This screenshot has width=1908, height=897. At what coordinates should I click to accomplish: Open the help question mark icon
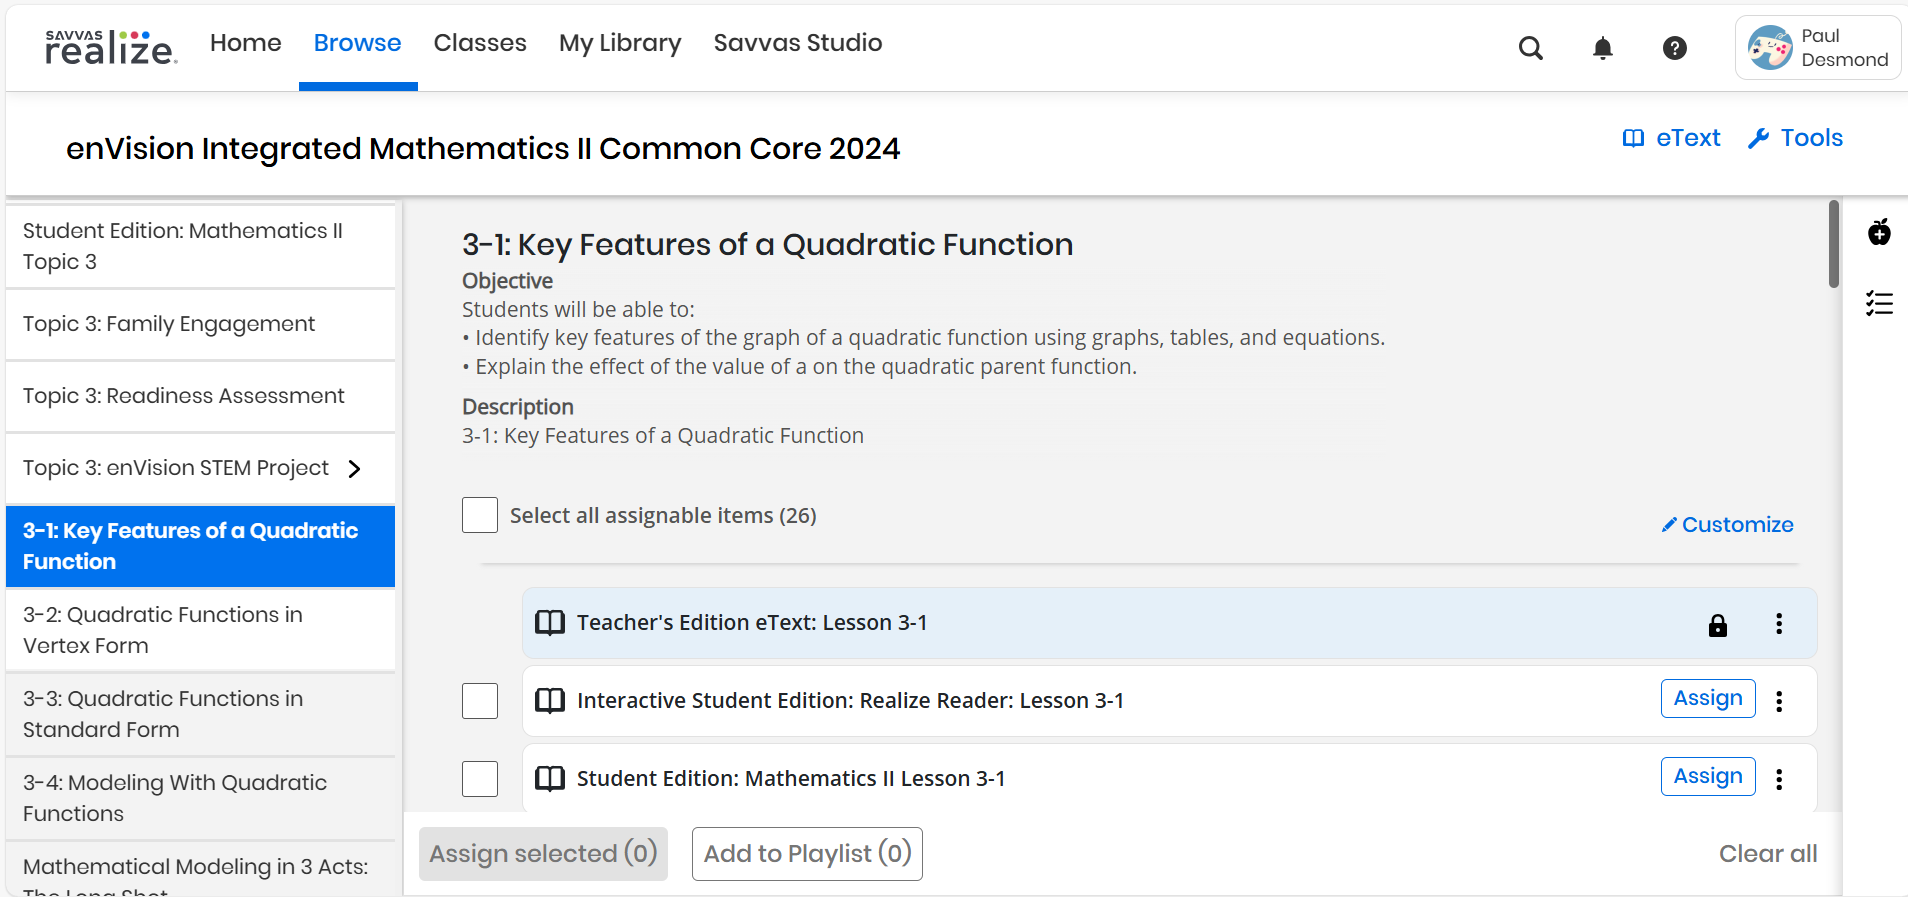[1675, 48]
